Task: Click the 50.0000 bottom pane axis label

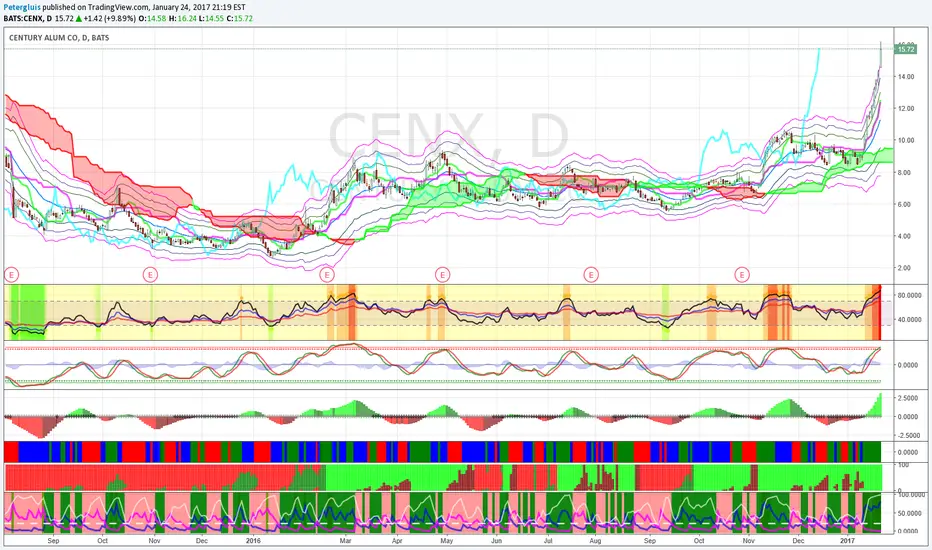Action: coord(908,513)
